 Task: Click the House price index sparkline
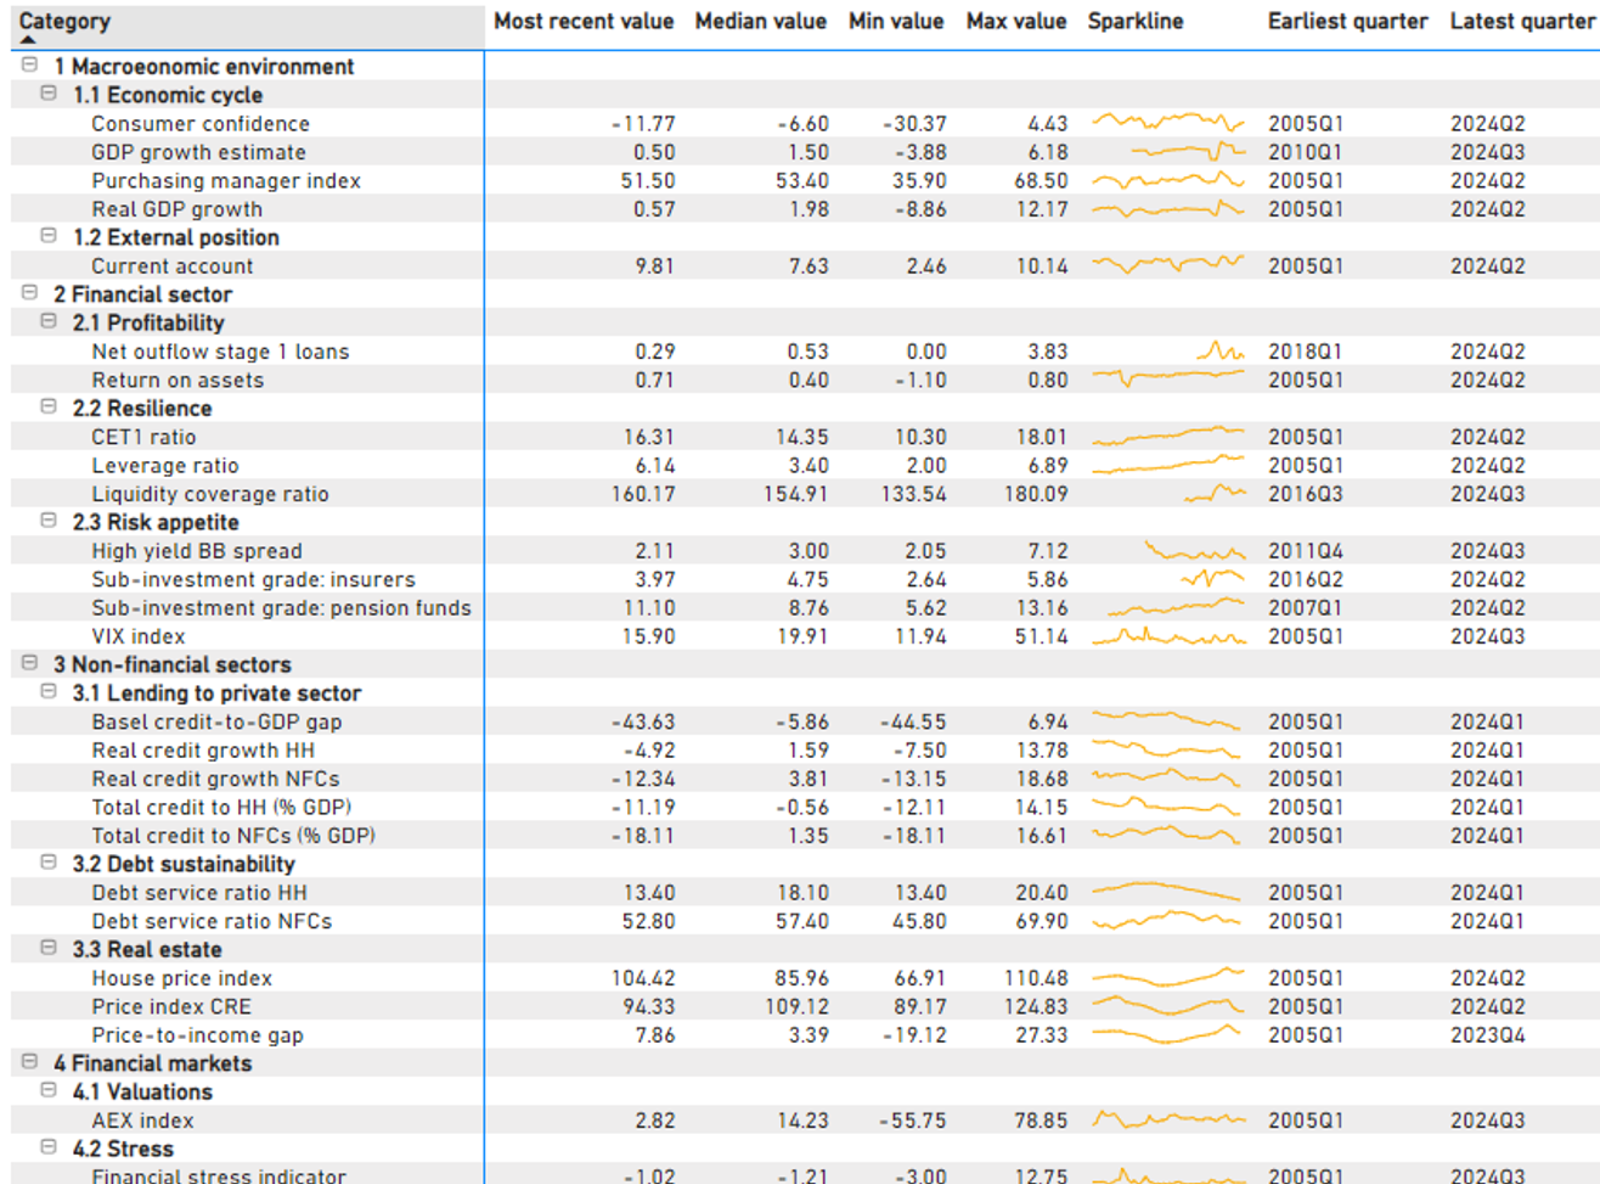[1167, 977]
